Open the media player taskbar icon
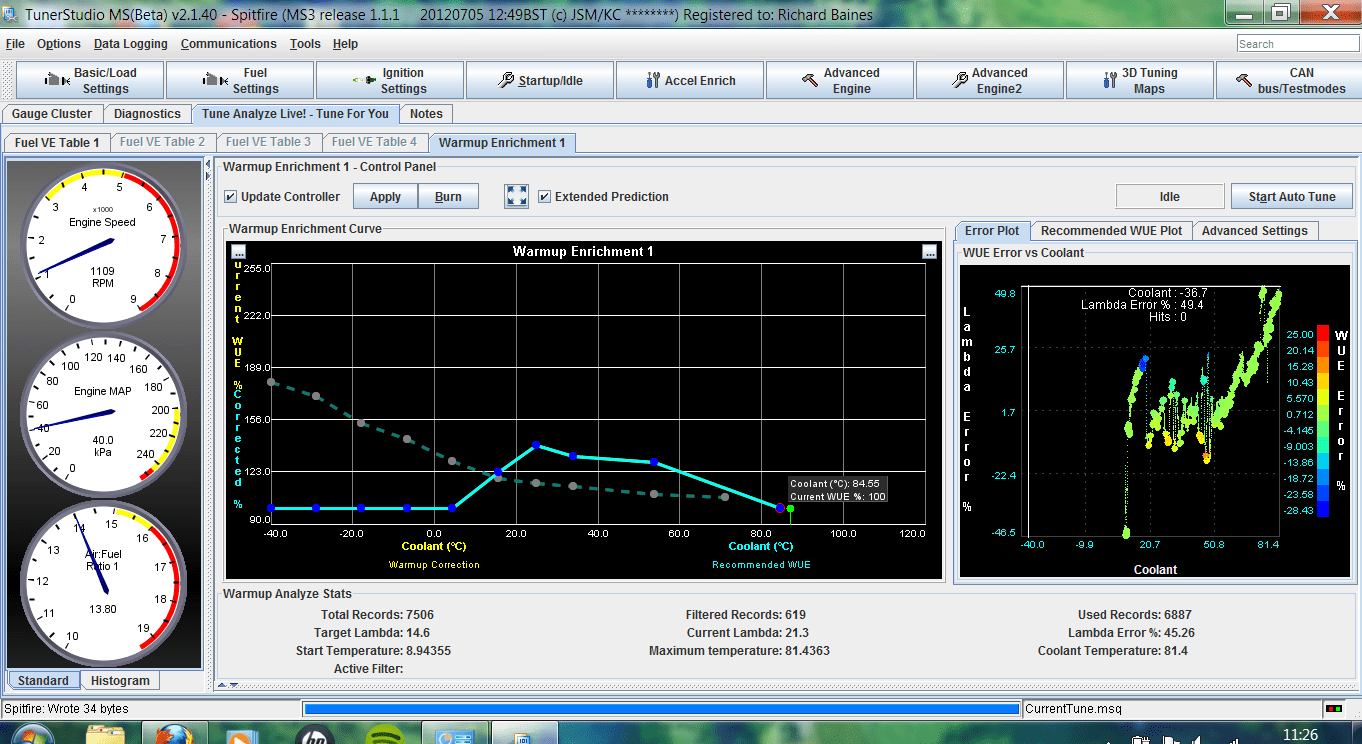1362x744 pixels. (x=243, y=737)
